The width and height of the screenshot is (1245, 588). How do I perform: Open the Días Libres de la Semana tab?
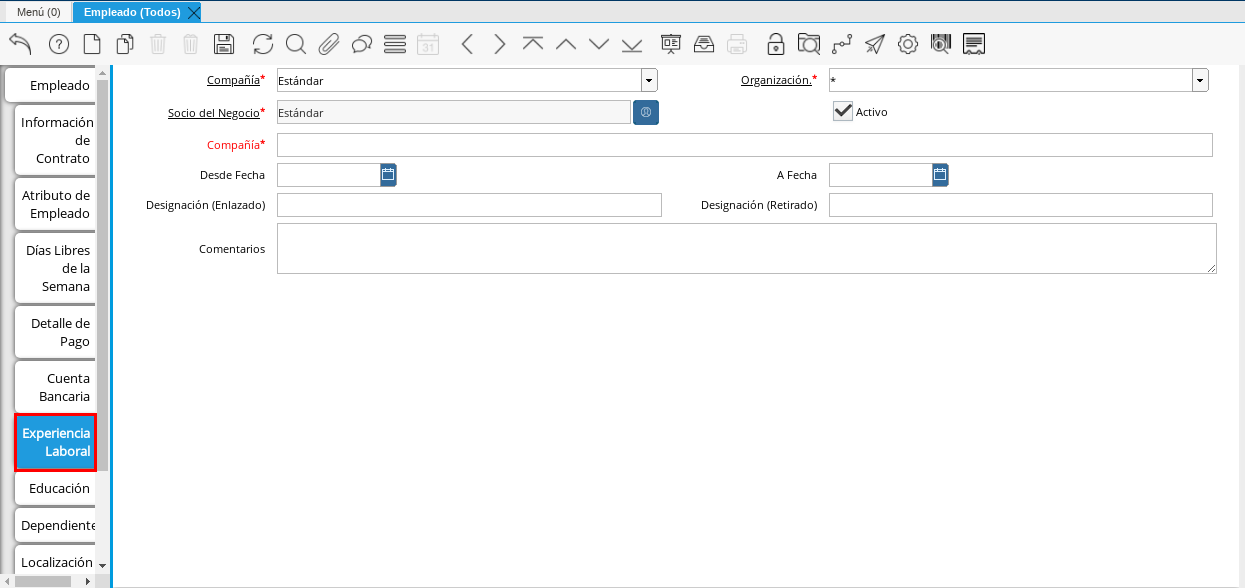click(55, 268)
